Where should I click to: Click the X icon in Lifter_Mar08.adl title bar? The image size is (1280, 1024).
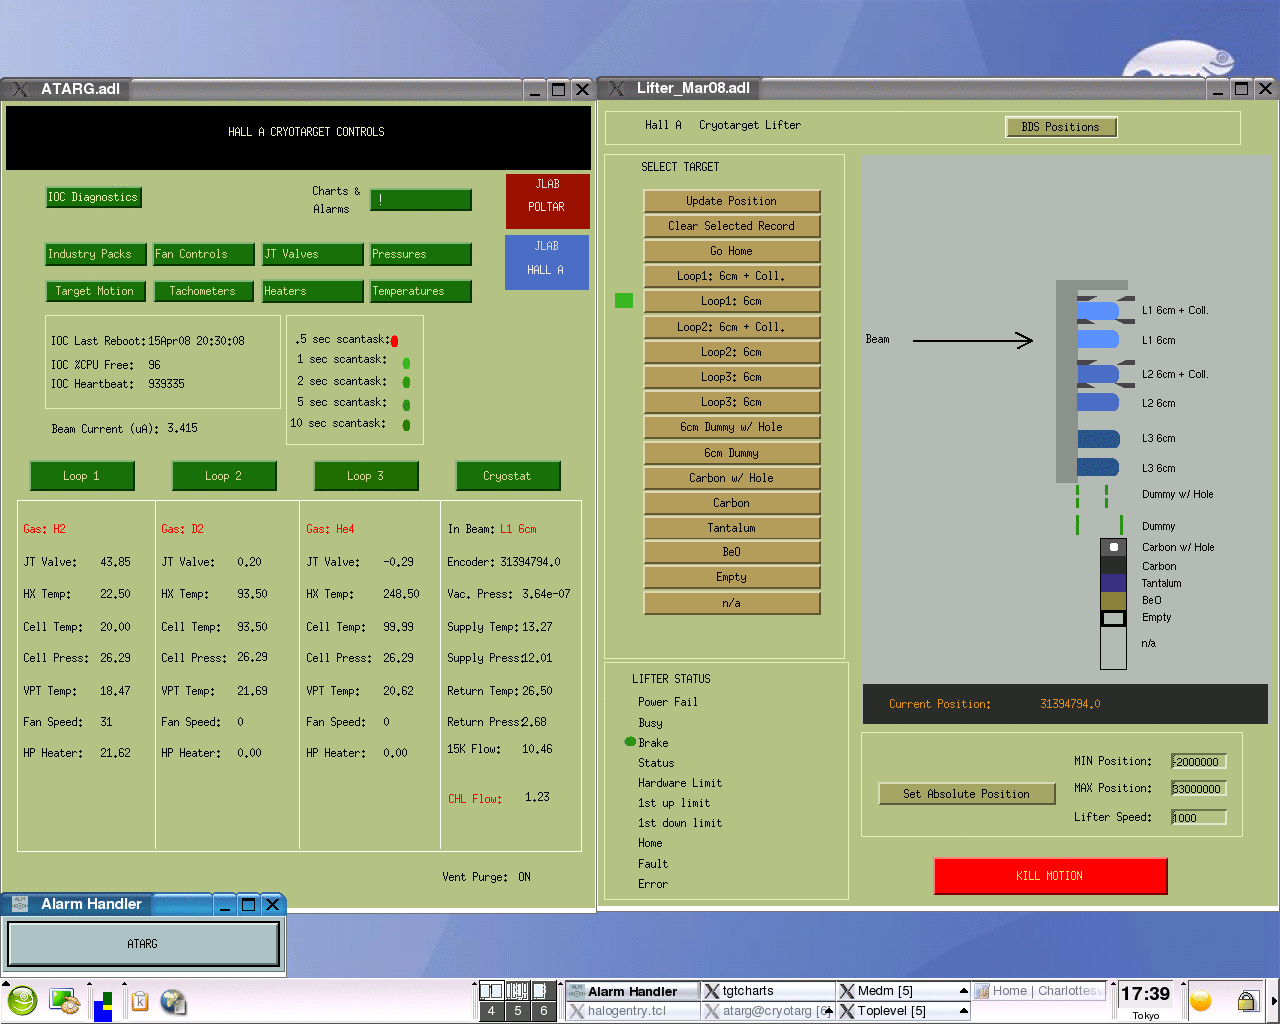click(616, 88)
